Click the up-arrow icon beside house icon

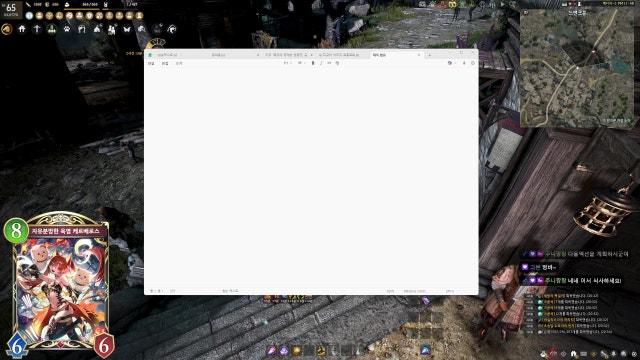click(x=37, y=29)
